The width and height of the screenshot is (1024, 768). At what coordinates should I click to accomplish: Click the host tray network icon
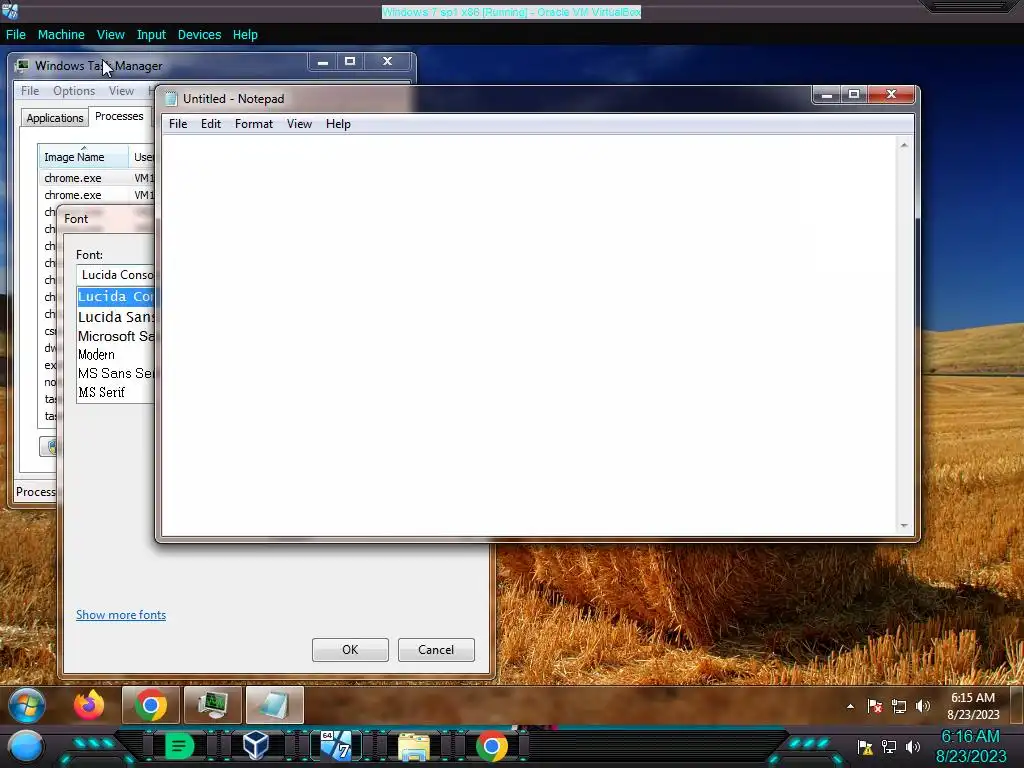point(889,746)
